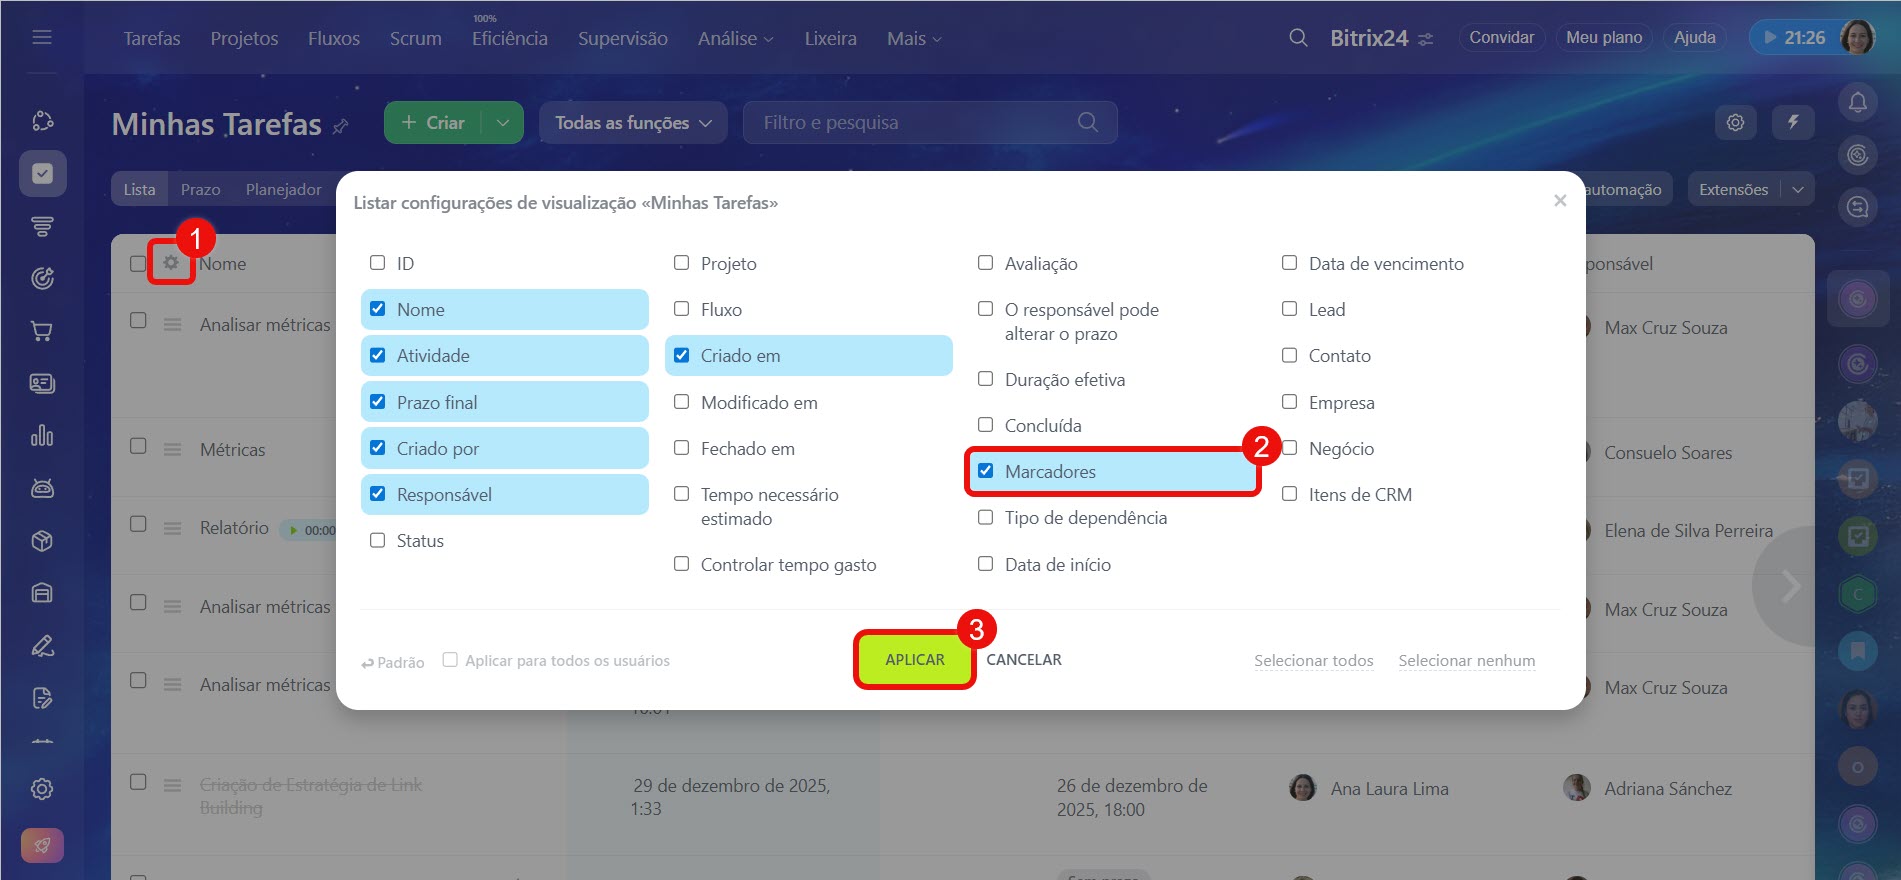Check the Data de vencimento option
Screen dimensions: 1901x880
pos(1290,263)
